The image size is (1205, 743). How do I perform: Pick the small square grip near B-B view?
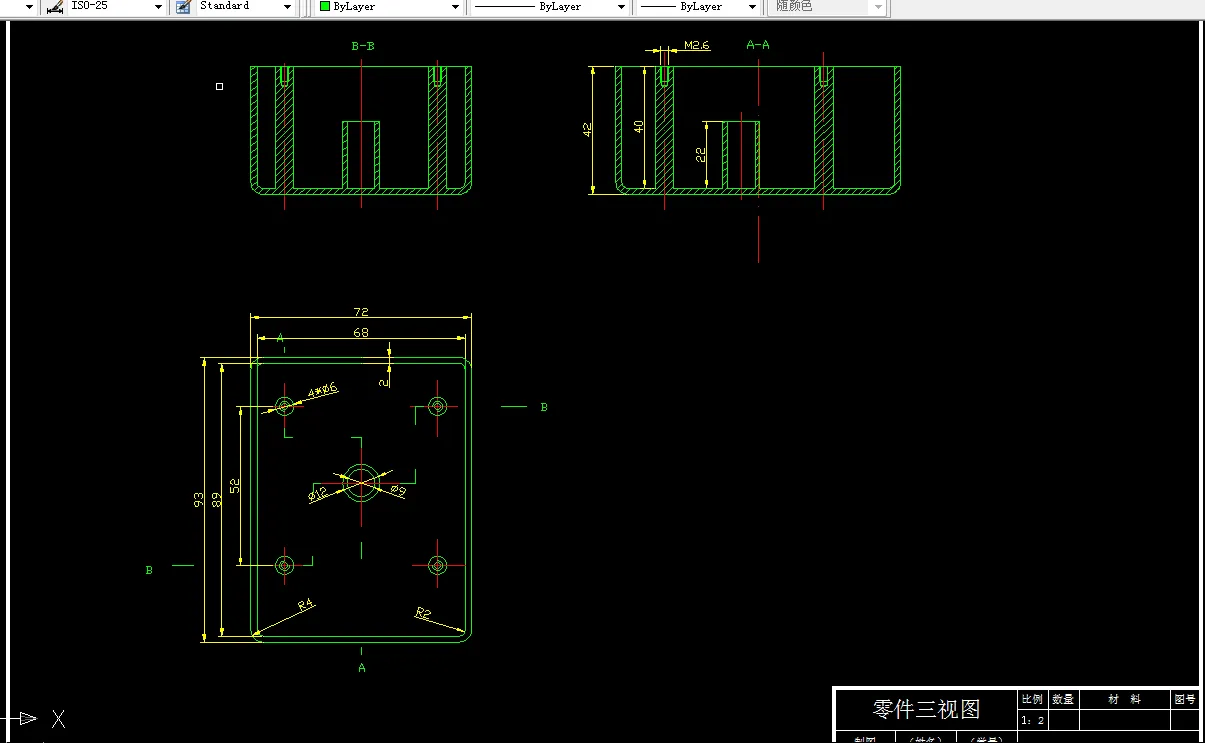[x=220, y=86]
